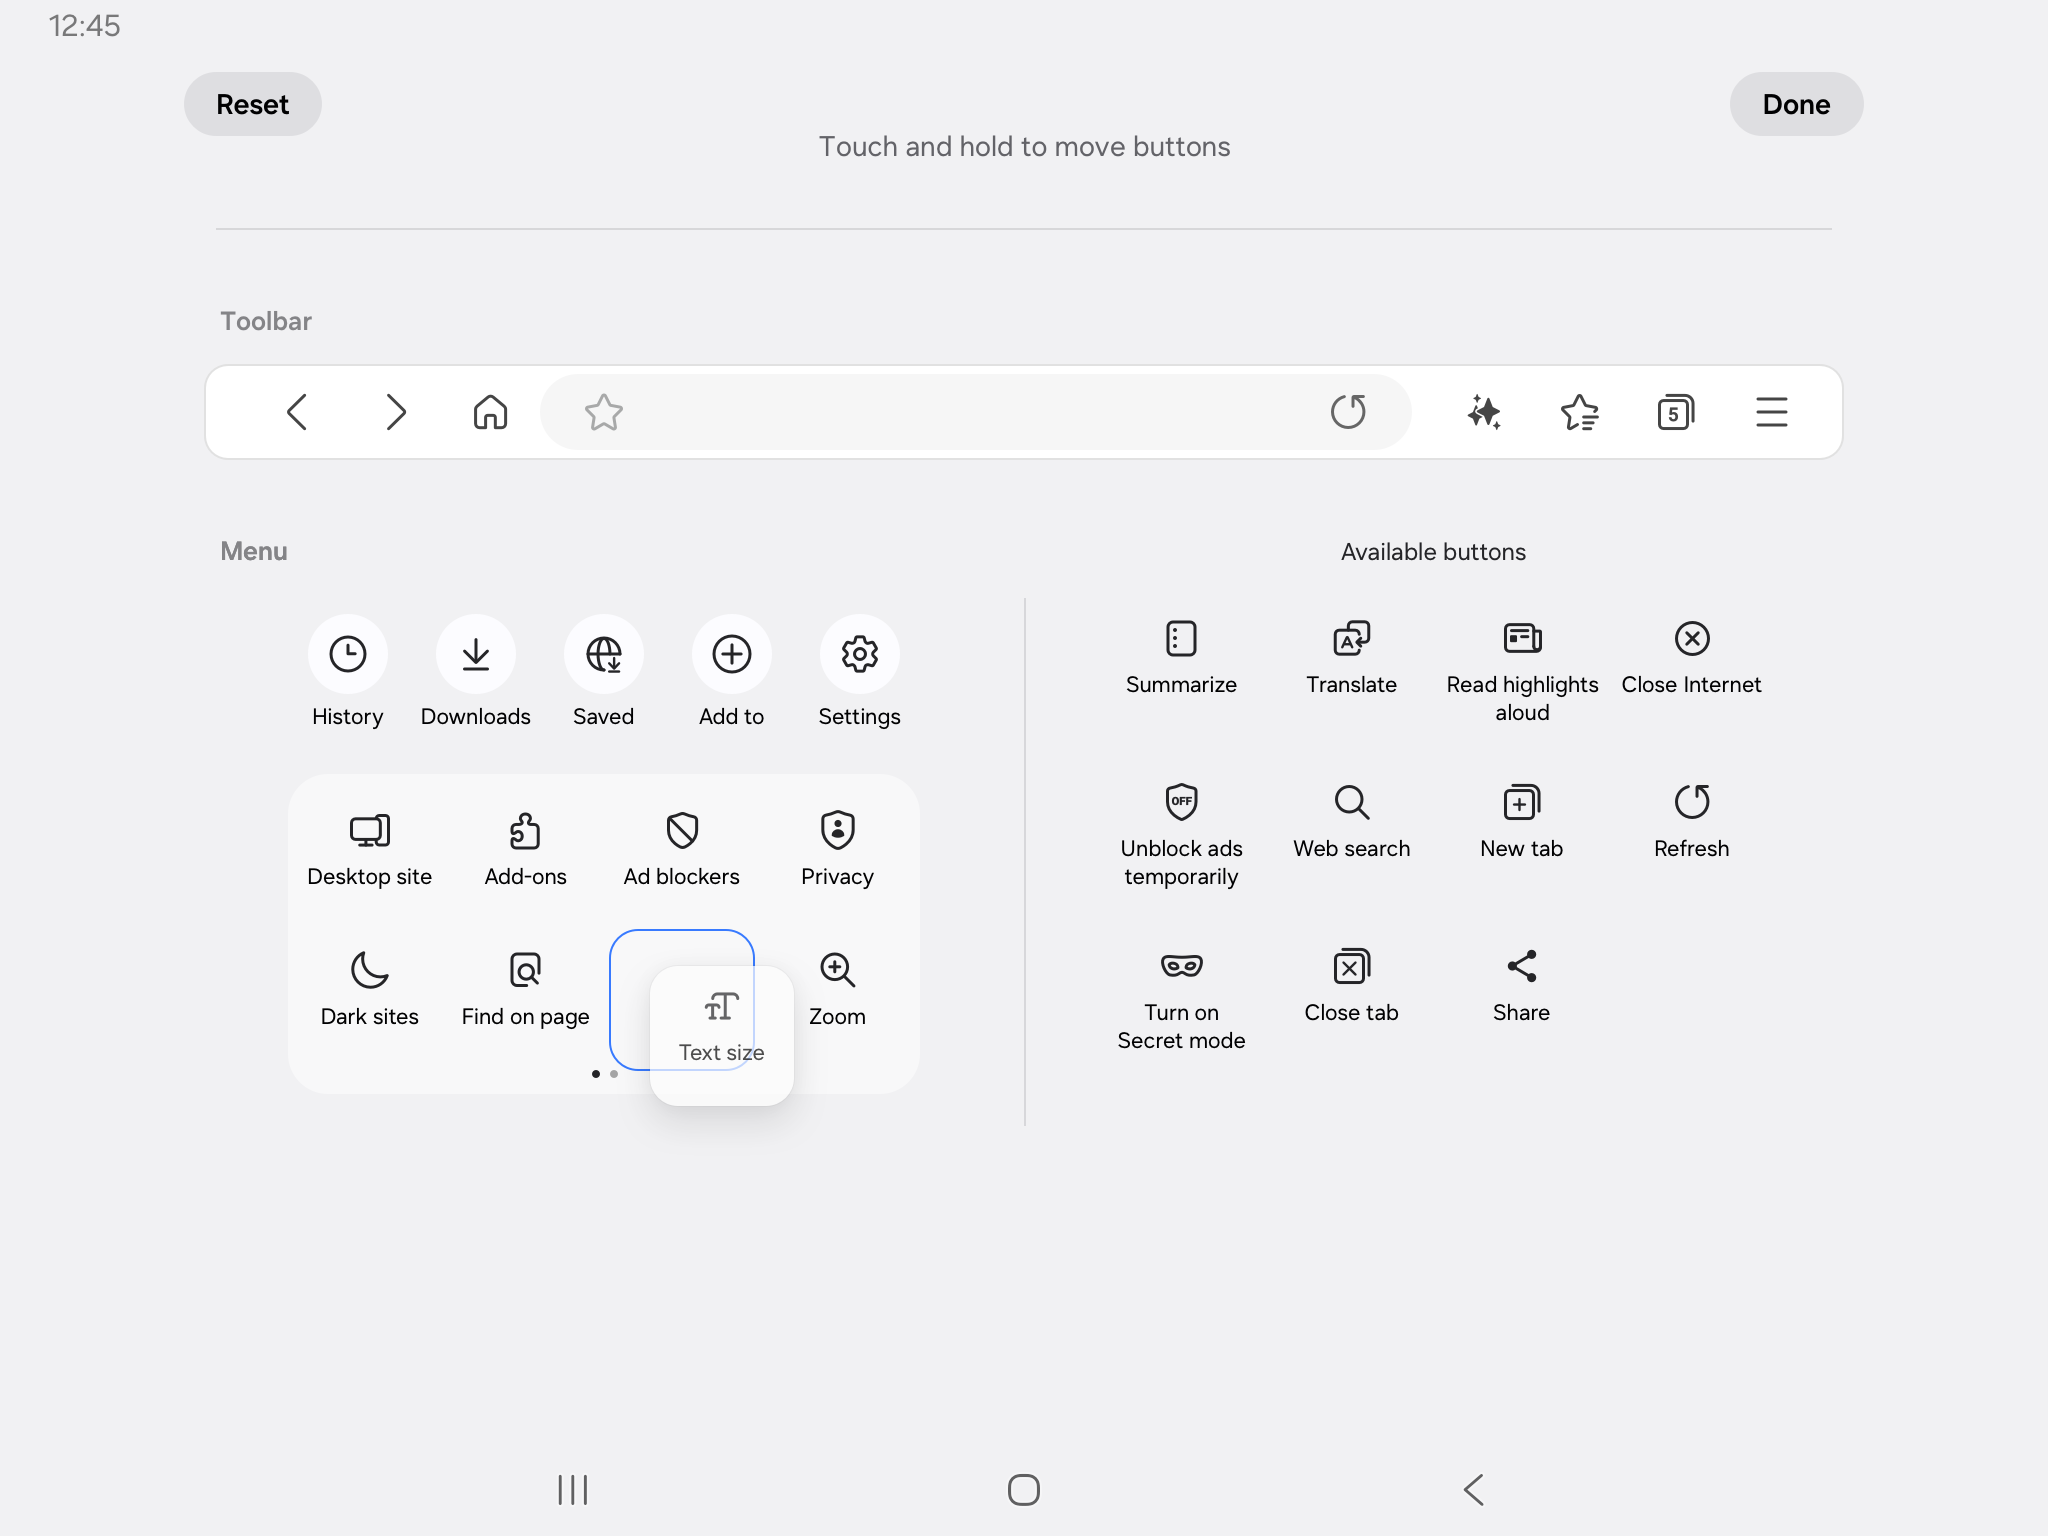
Task: Tap the AI sparkle icon in toolbar
Action: tap(1484, 412)
